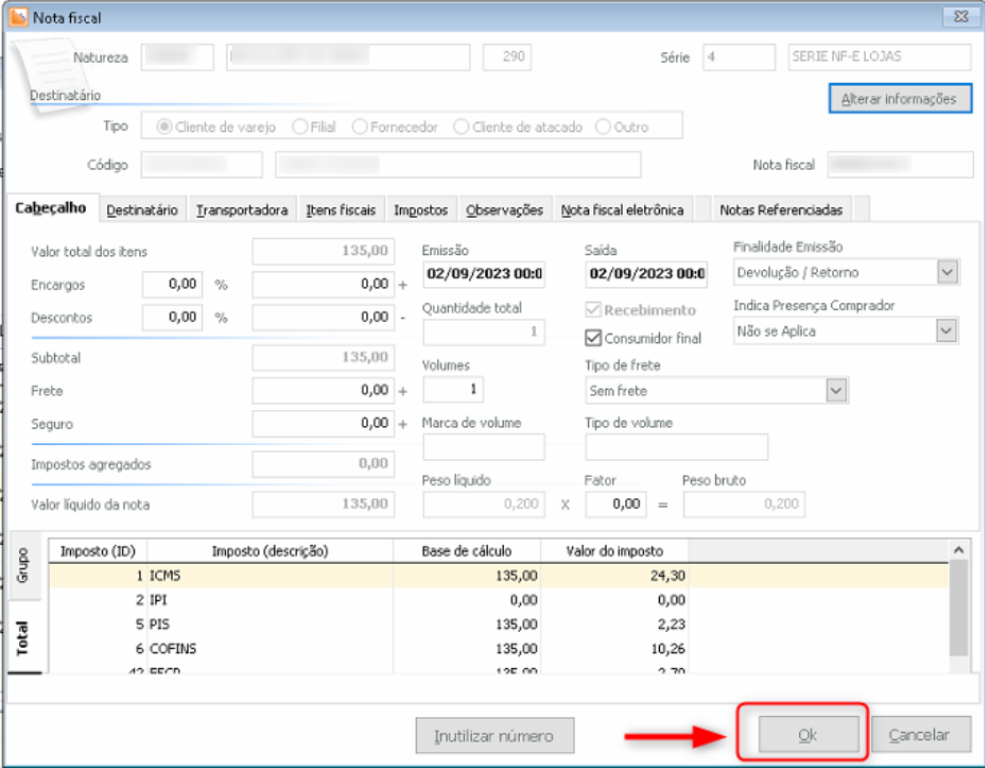
Task: Select Cliente de atacado option
Action: pyautogui.click(x=462, y=125)
